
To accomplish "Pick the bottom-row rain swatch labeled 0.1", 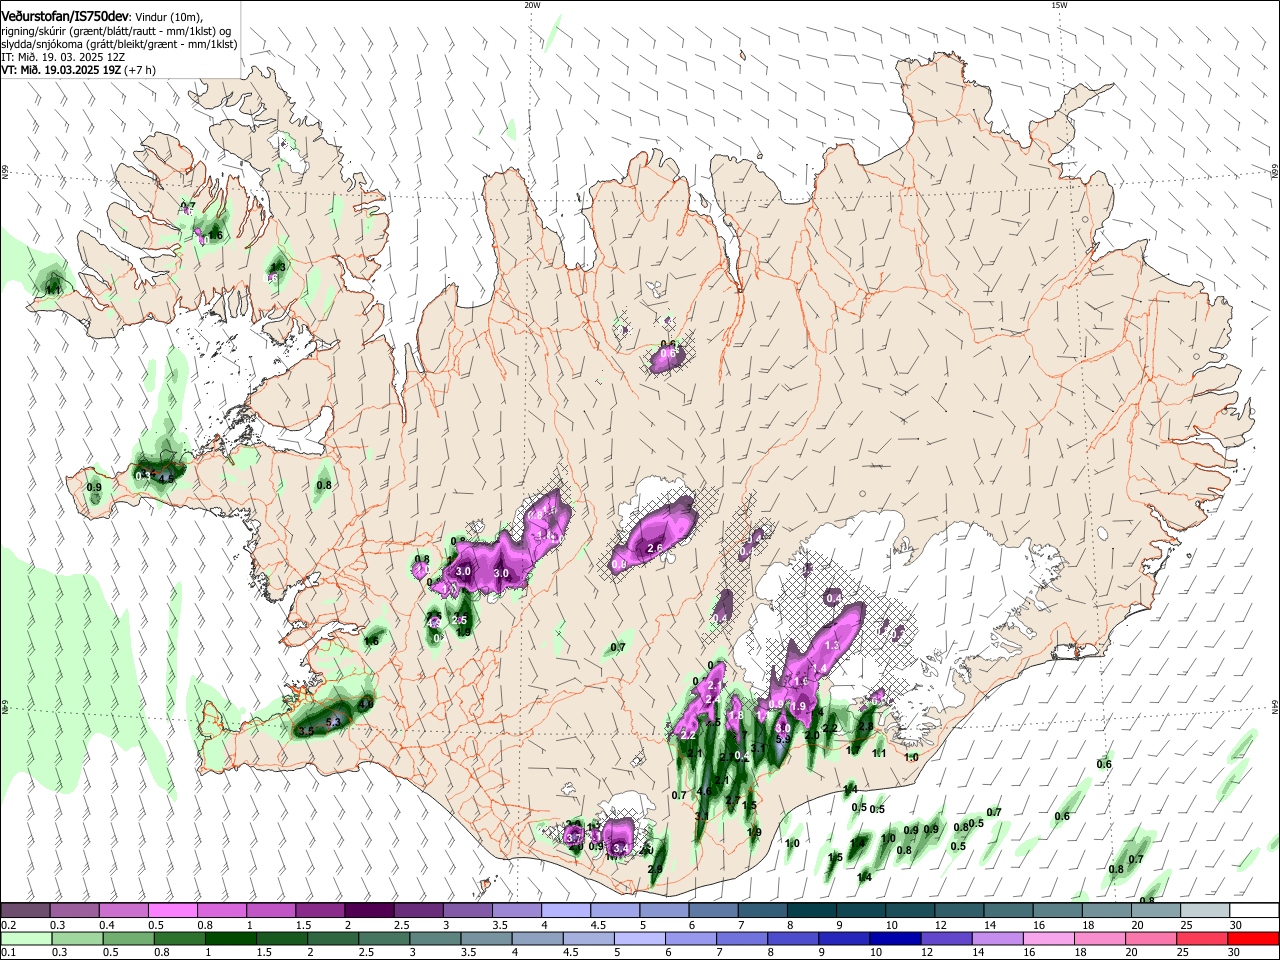I will [x=25, y=939].
